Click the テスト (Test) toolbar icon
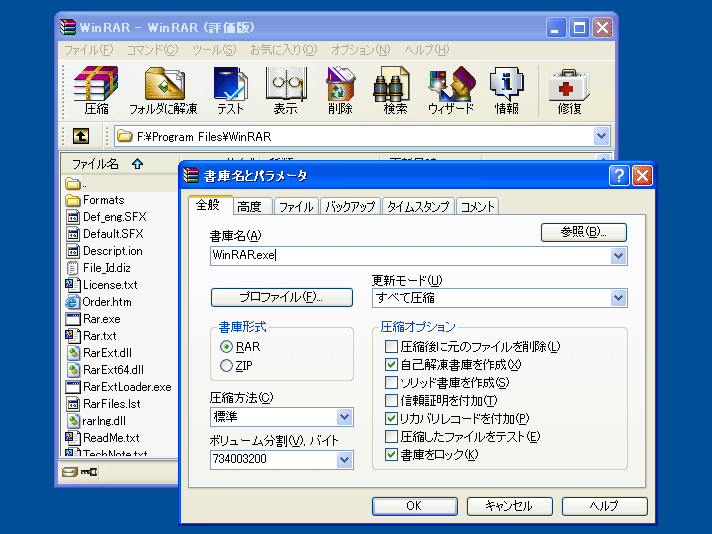712x534 pixels. pos(230,84)
